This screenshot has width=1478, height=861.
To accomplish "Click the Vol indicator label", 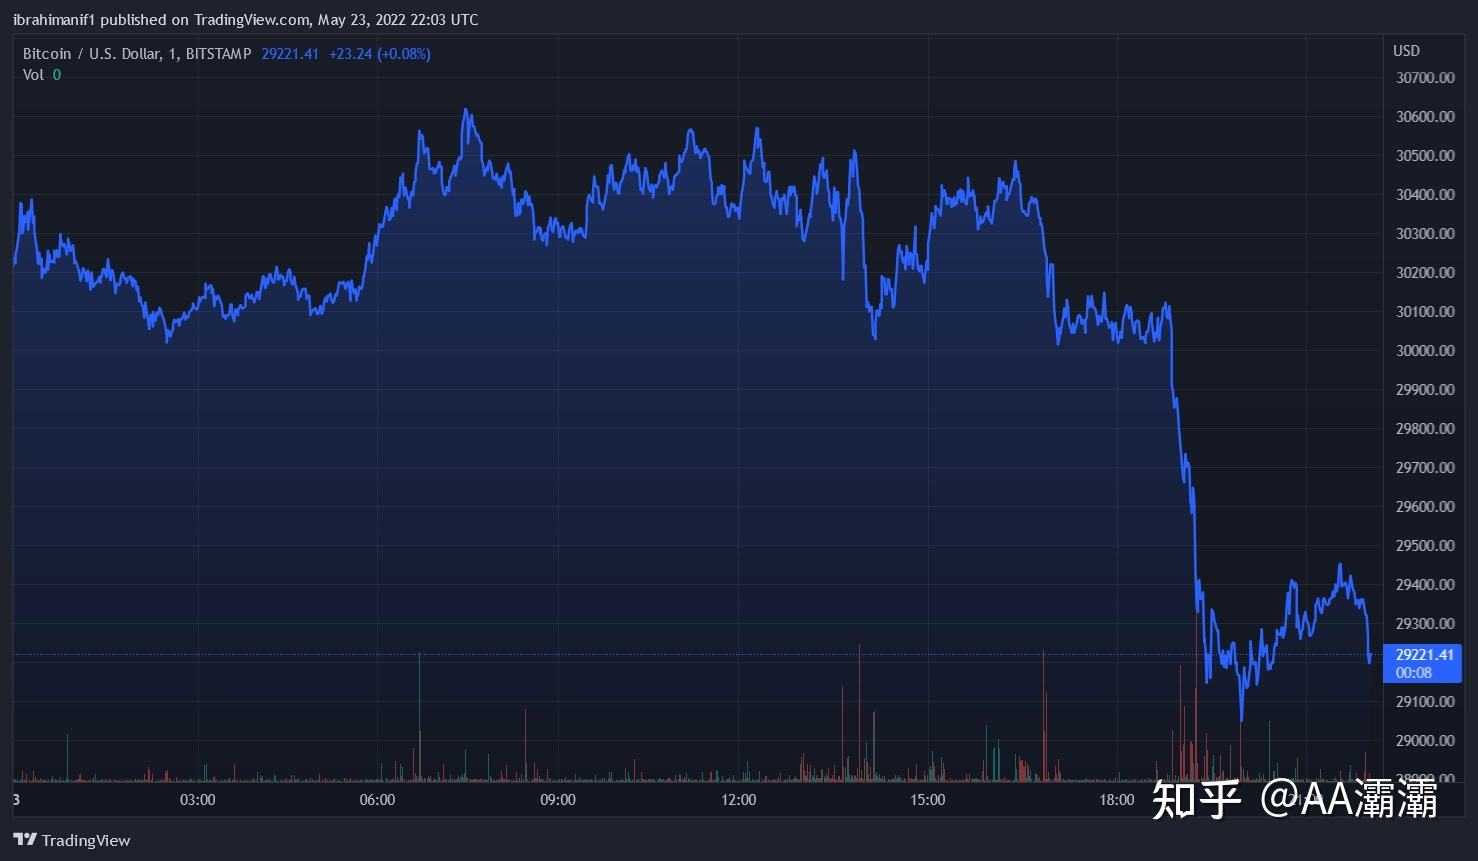I will (x=33, y=75).
